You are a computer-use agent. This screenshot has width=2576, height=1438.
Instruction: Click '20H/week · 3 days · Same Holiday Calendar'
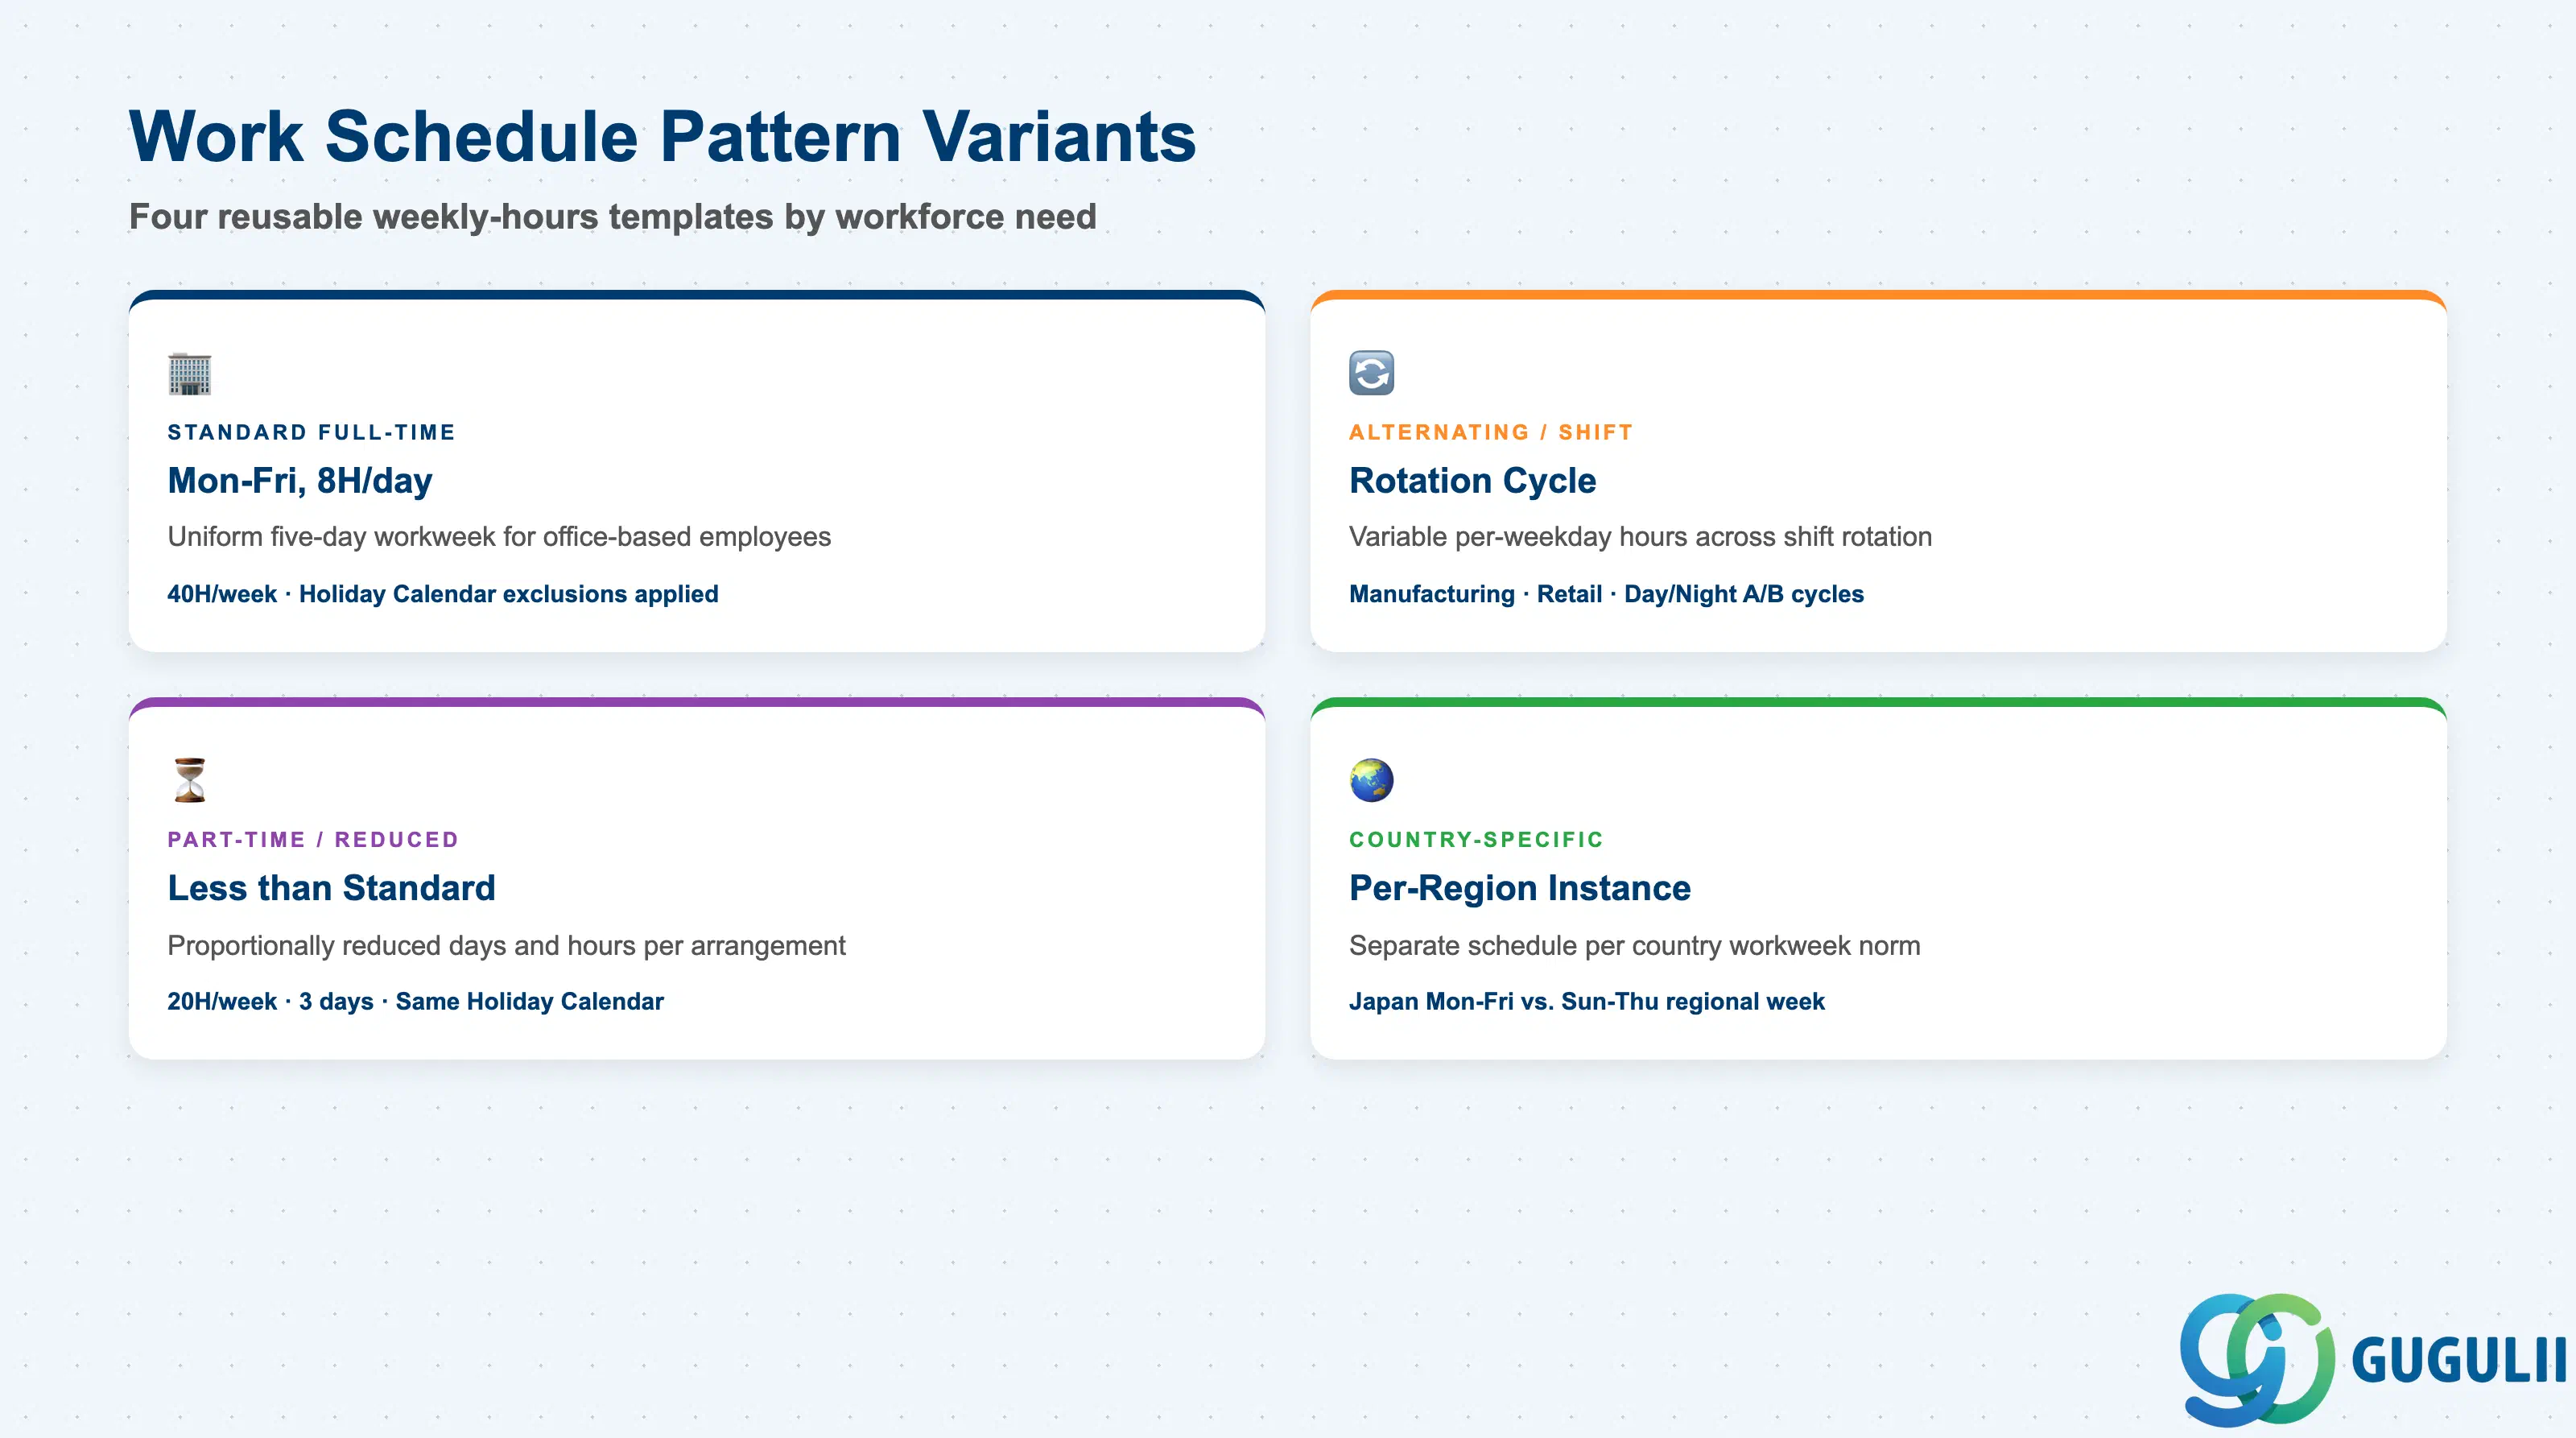pyautogui.click(x=415, y=1001)
